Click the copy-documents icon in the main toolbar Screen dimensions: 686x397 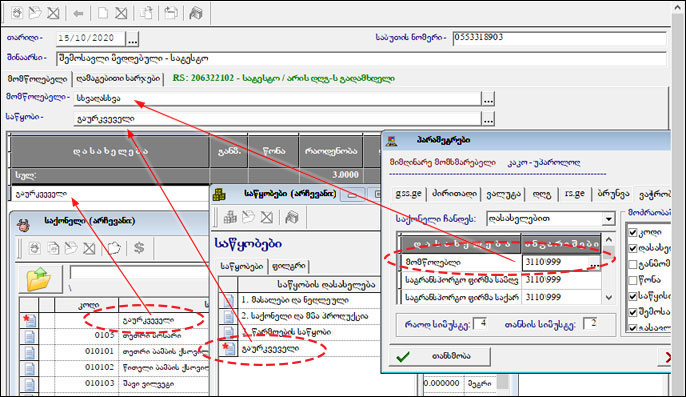[146, 13]
